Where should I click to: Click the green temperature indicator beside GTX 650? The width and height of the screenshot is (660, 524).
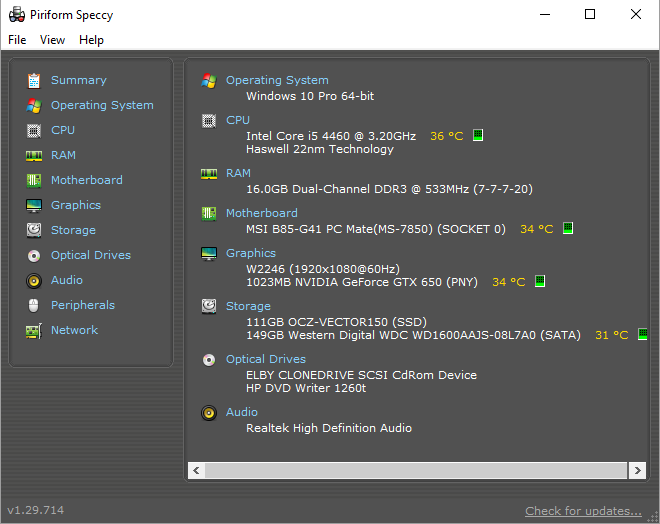540,281
